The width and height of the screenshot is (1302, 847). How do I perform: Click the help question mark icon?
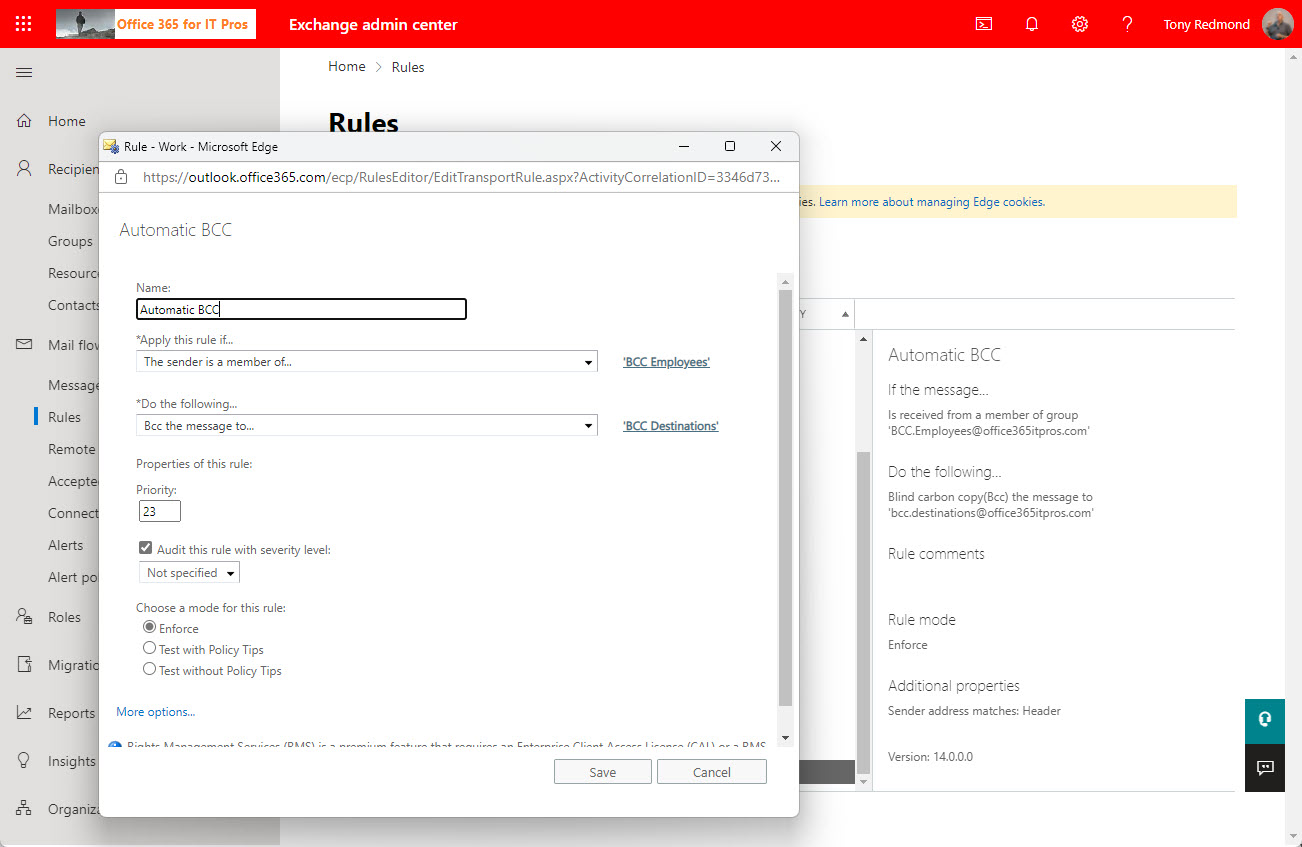[1127, 24]
